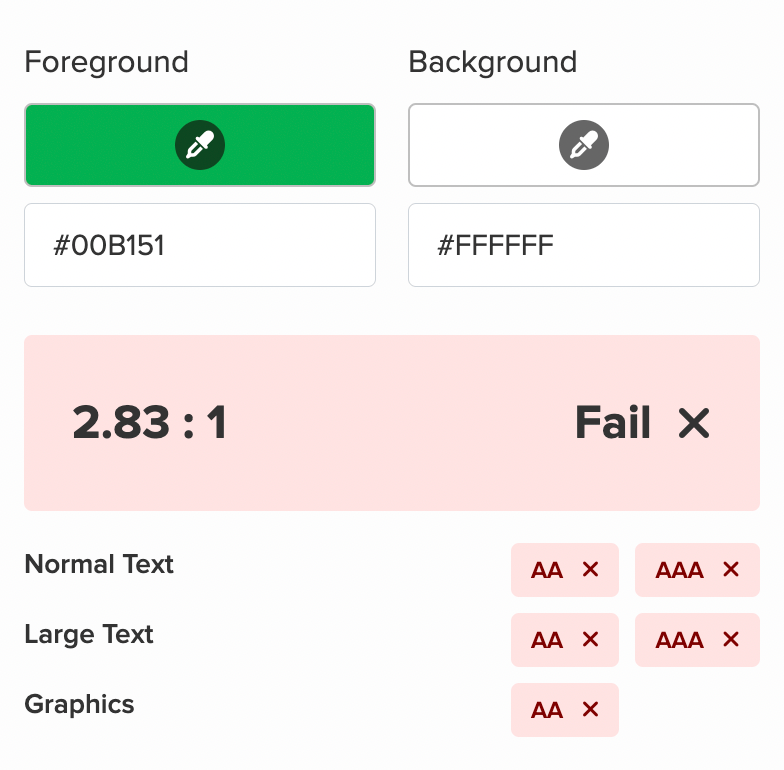Click the background eyedropper icon
The height and width of the screenshot is (770, 784).
(x=584, y=145)
